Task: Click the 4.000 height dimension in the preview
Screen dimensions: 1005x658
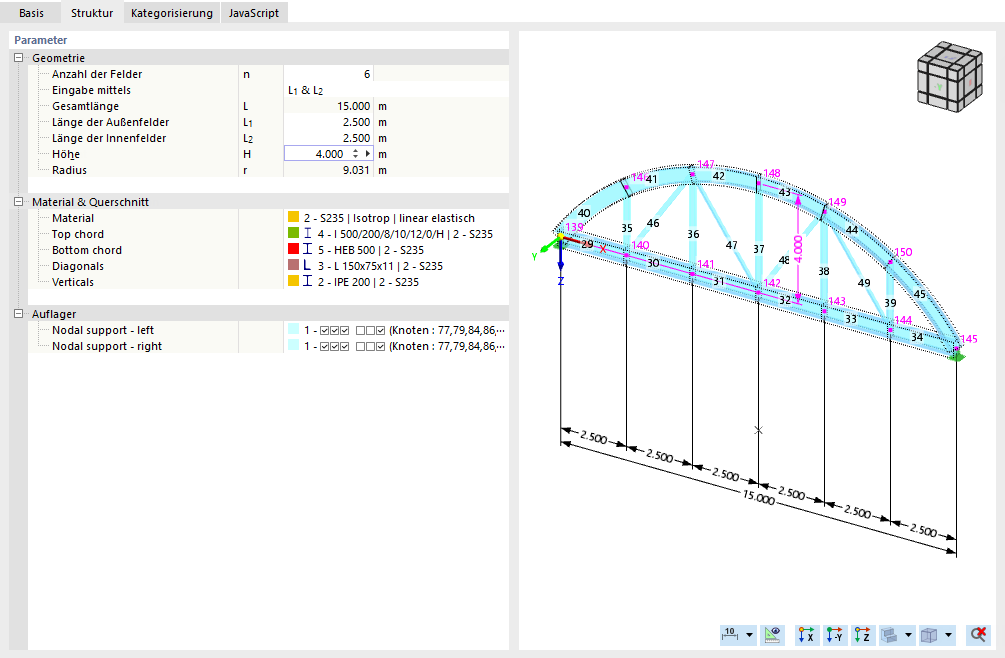Action: [798, 249]
